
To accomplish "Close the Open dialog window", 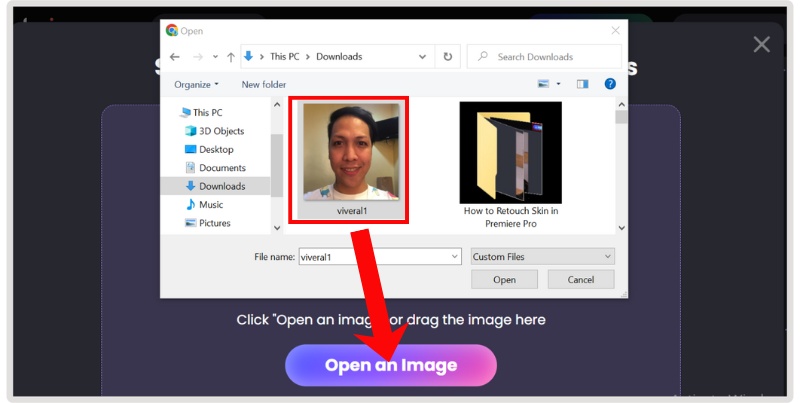I will point(615,31).
